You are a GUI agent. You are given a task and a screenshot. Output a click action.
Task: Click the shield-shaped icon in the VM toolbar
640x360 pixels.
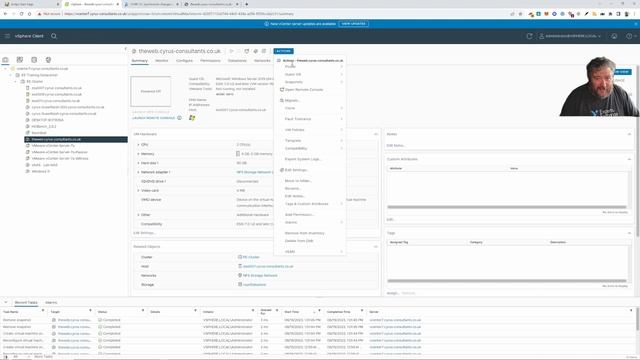247,51
